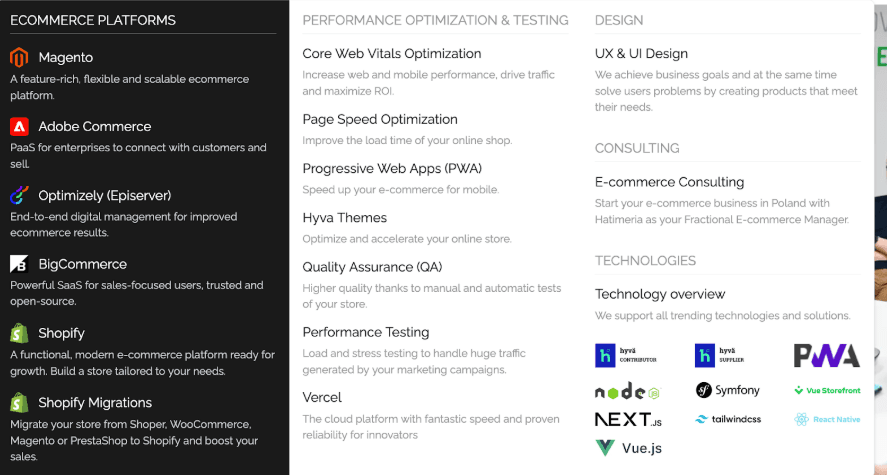The image size is (887, 475).
Task: Click the Magento logo icon
Action: coord(19,57)
